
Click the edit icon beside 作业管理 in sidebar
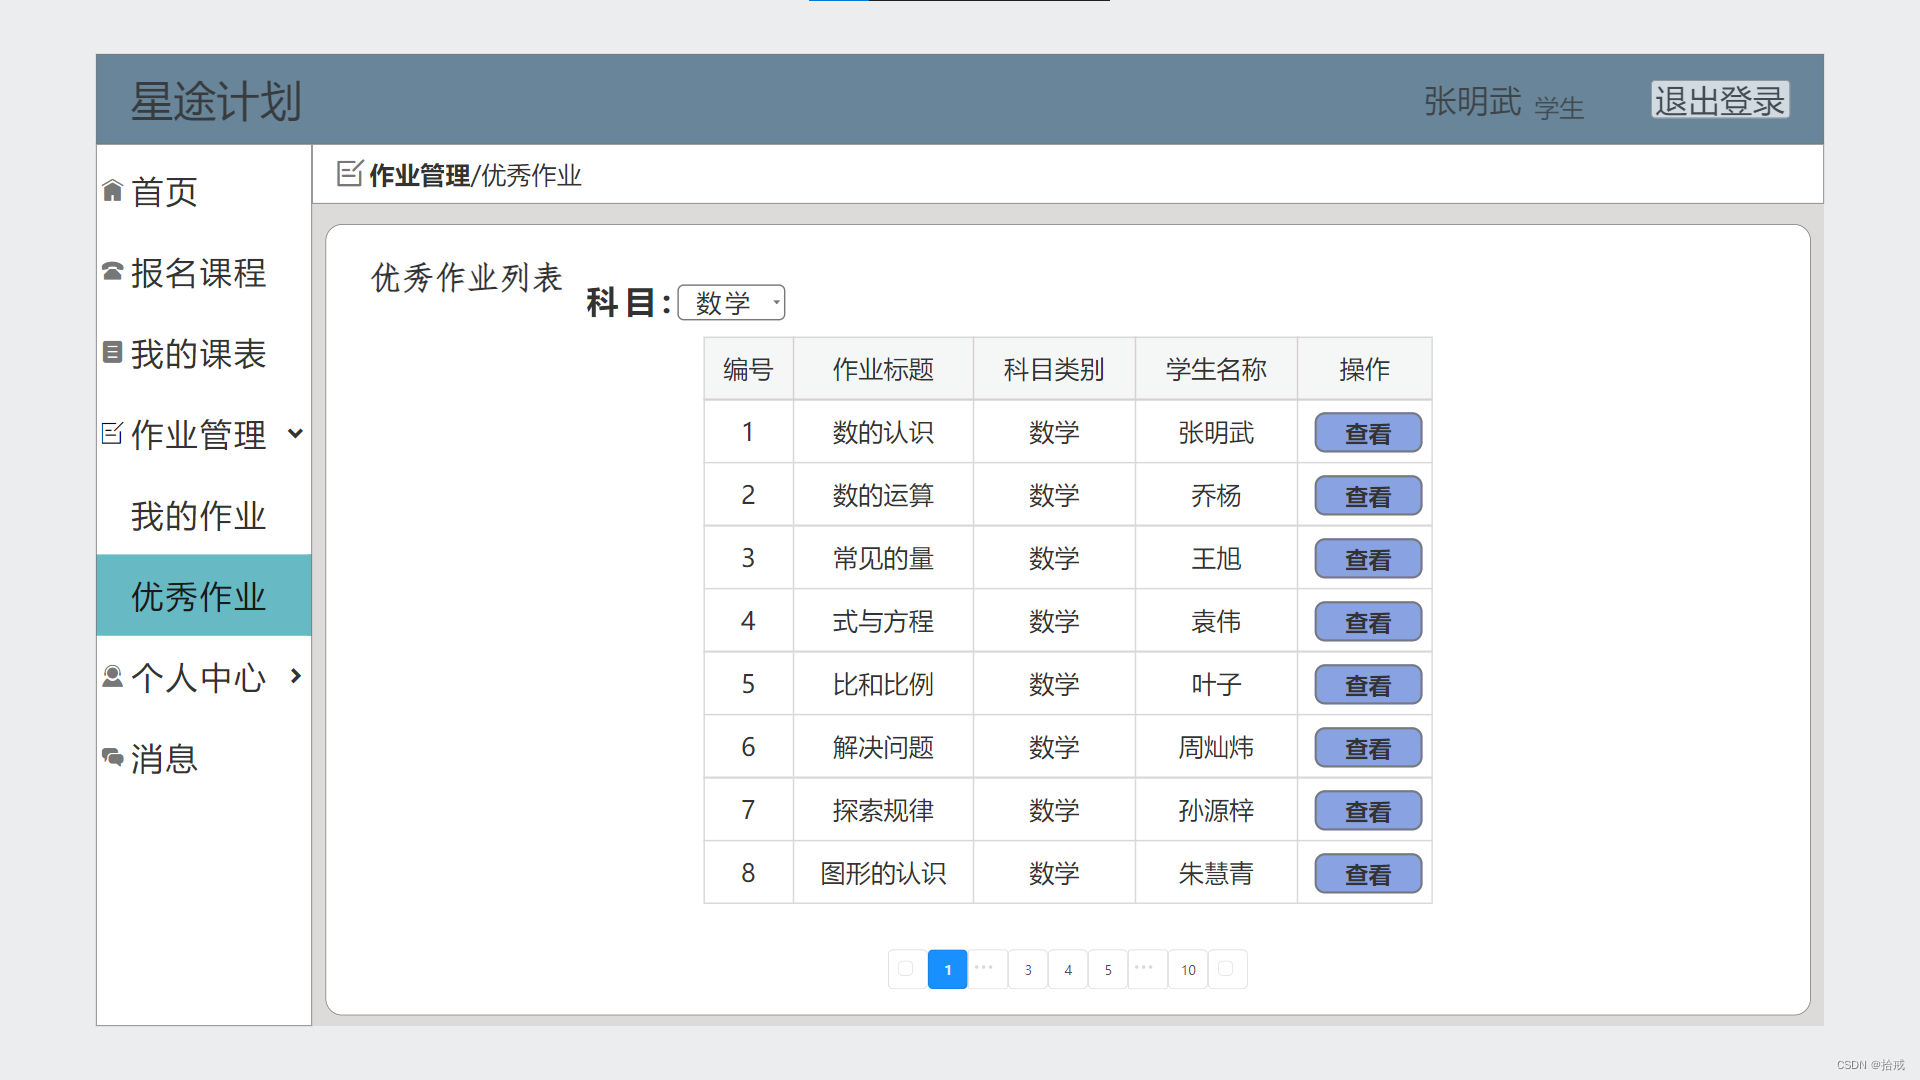(x=112, y=433)
